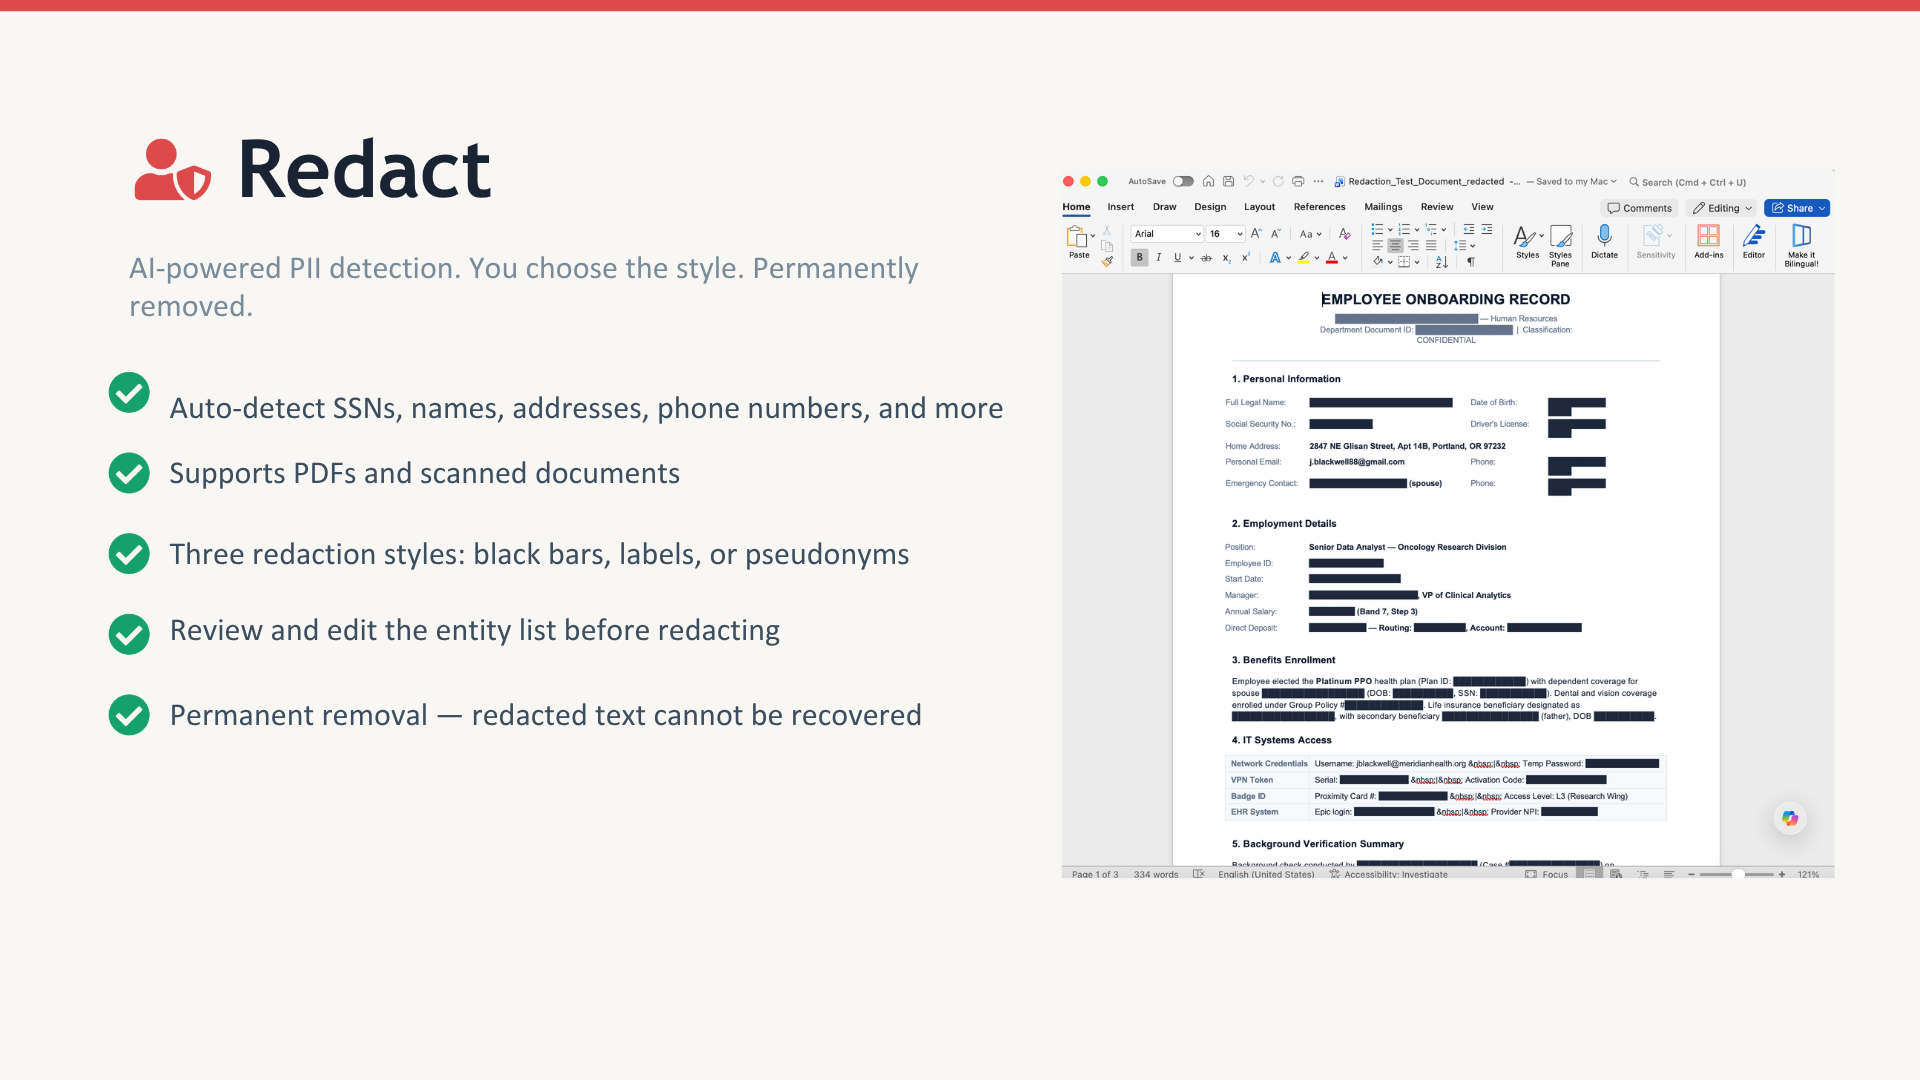The width and height of the screenshot is (1920, 1080).
Task: Click the Paste clipboard icon
Action: click(1077, 238)
